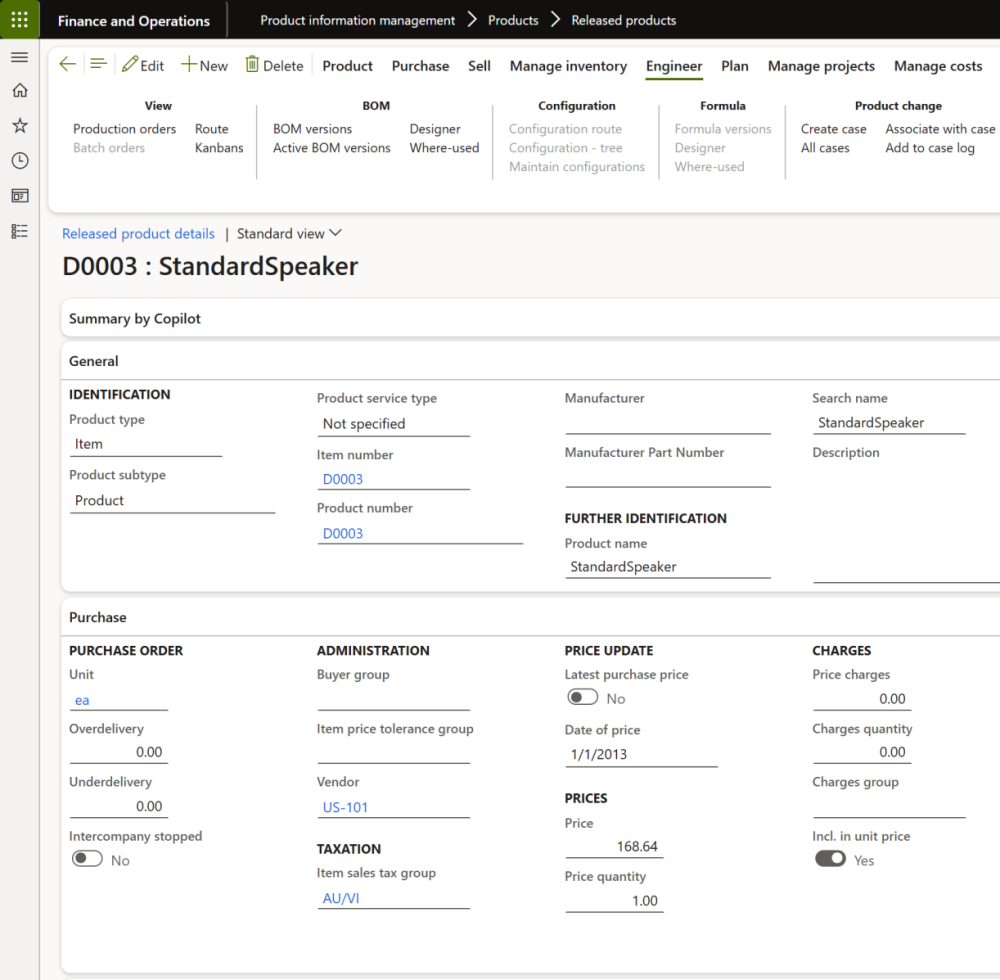
Task: Open Product service type dropdown
Action: coord(393,424)
